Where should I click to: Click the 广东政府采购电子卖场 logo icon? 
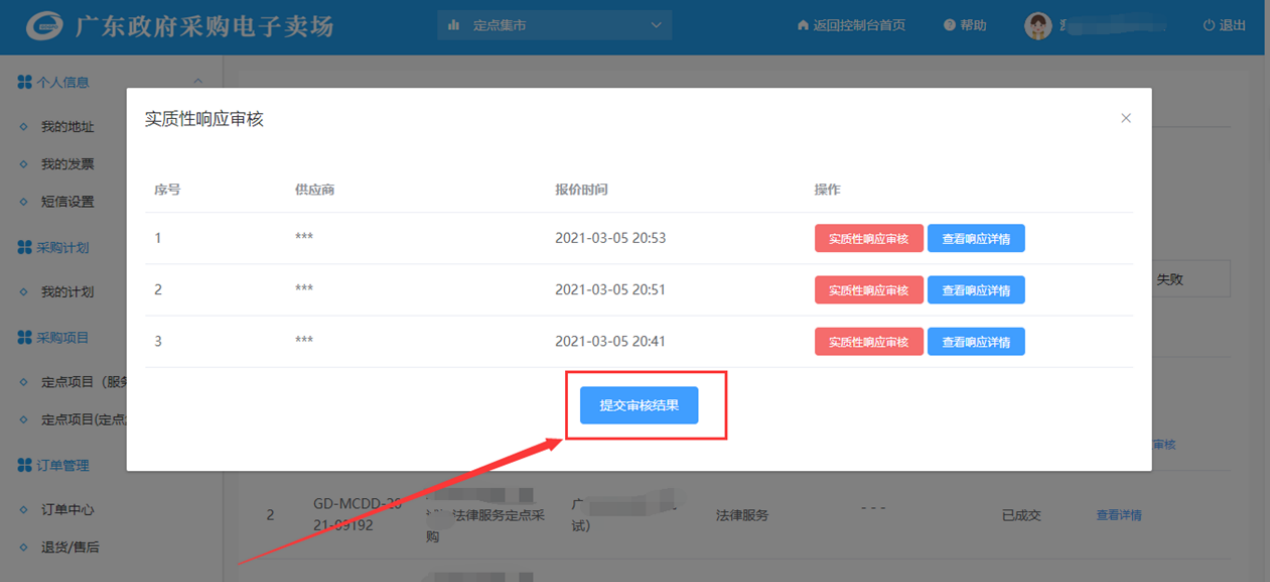(x=44, y=26)
